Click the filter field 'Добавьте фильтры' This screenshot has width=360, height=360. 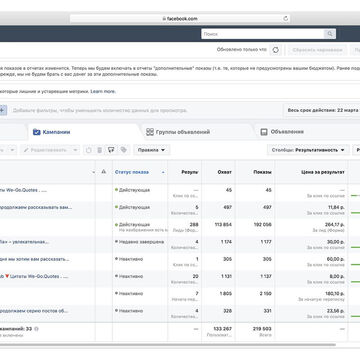click(x=100, y=110)
